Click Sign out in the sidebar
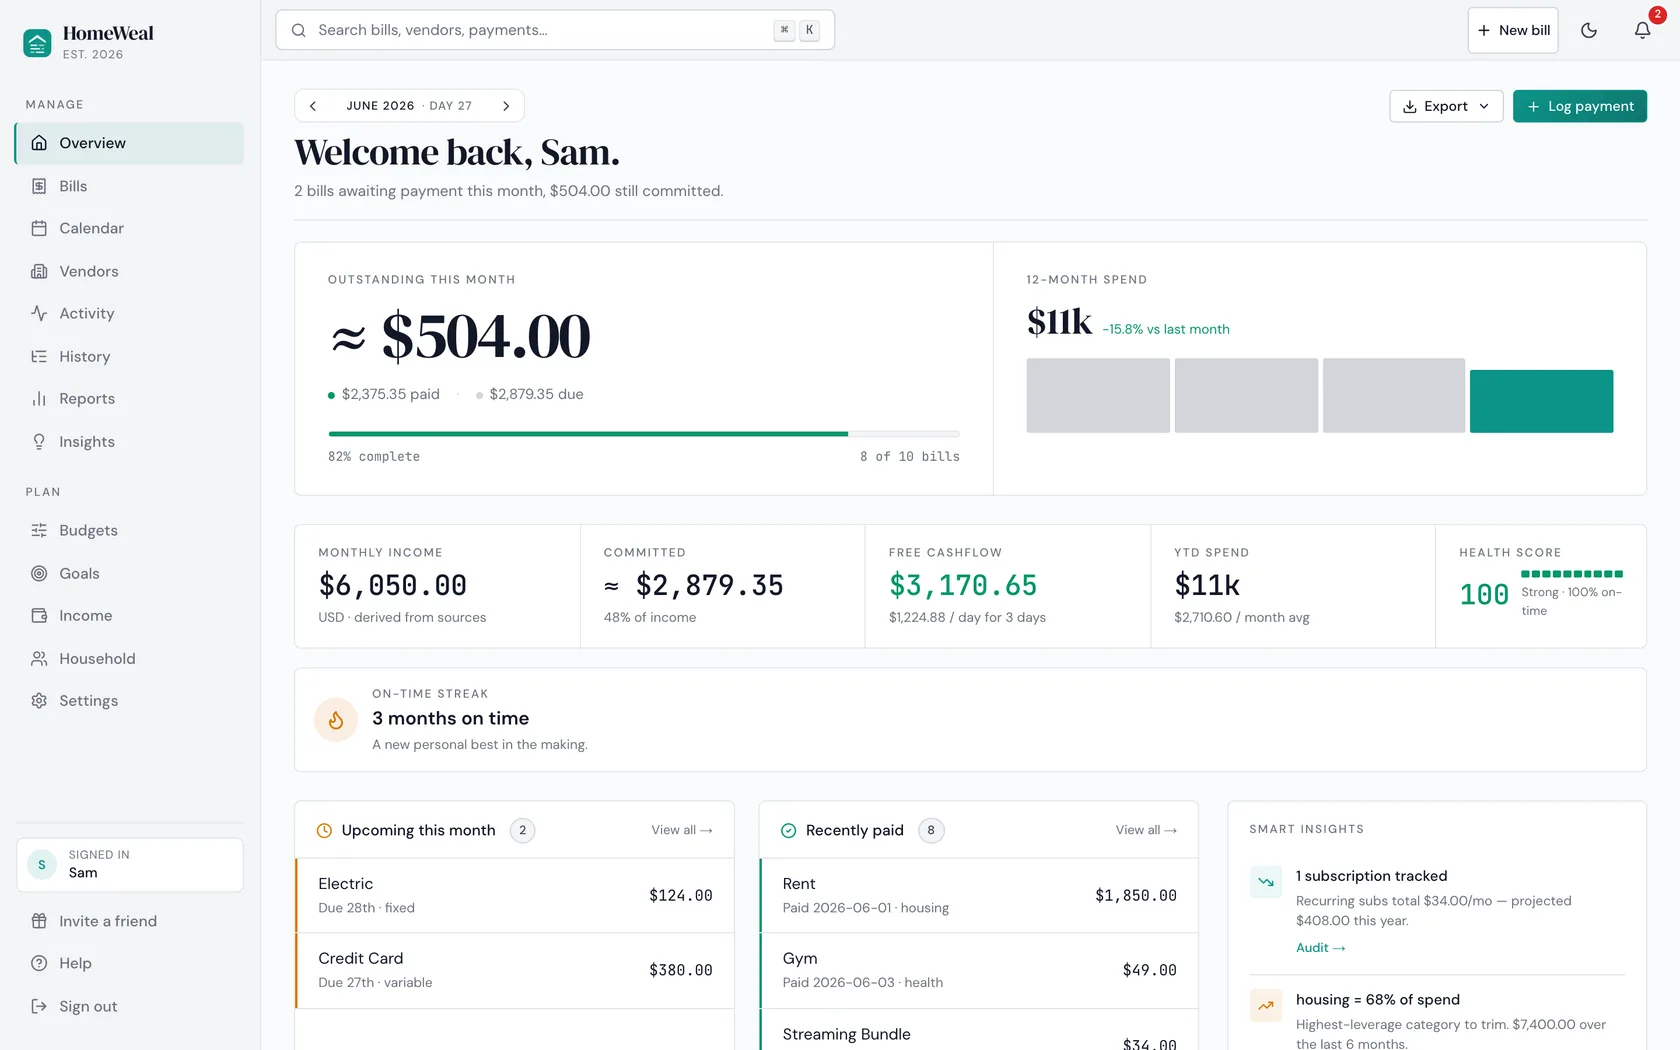The width and height of the screenshot is (1680, 1050). (x=129, y=1006)
